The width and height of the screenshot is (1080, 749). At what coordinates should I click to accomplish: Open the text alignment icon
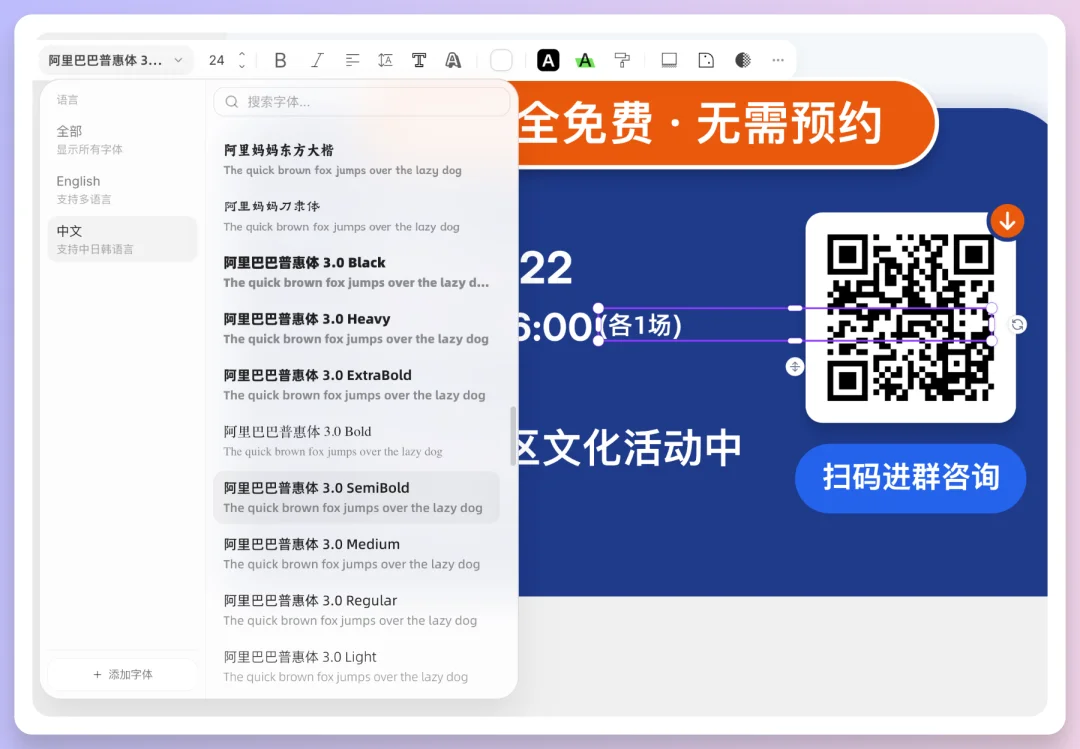352,59
